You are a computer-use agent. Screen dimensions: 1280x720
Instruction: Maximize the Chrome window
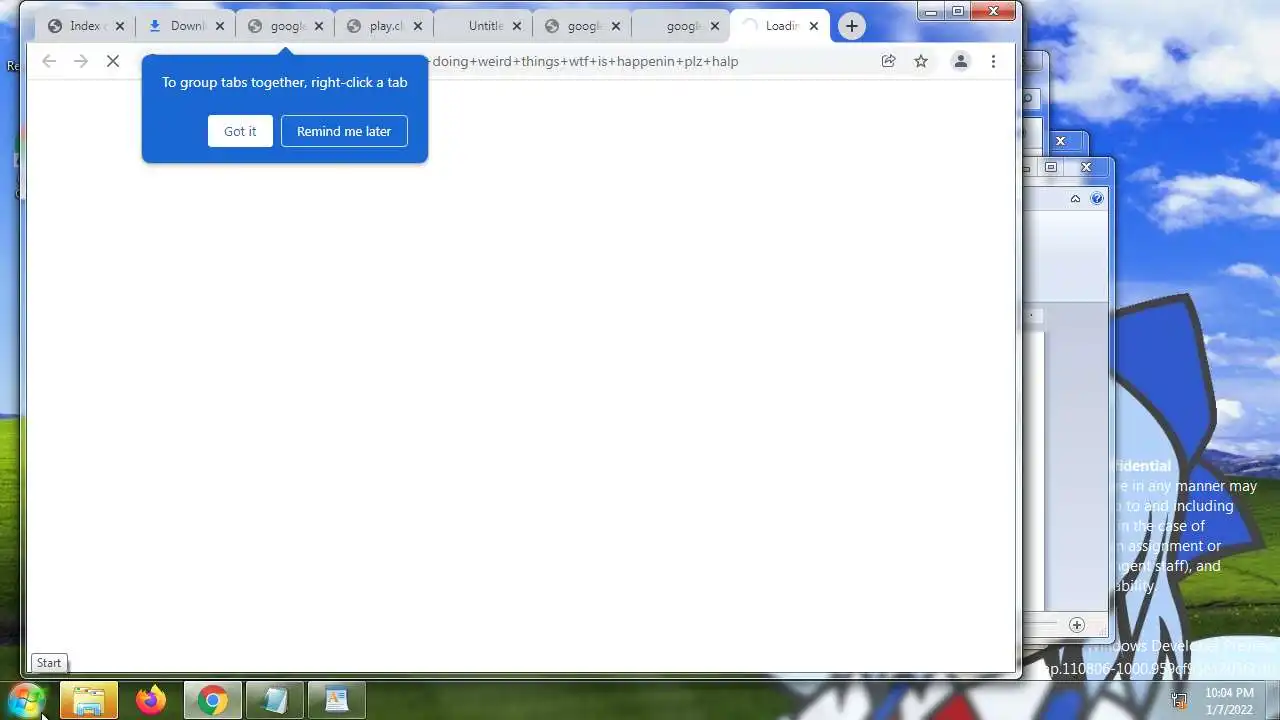[x=957, y=11]
